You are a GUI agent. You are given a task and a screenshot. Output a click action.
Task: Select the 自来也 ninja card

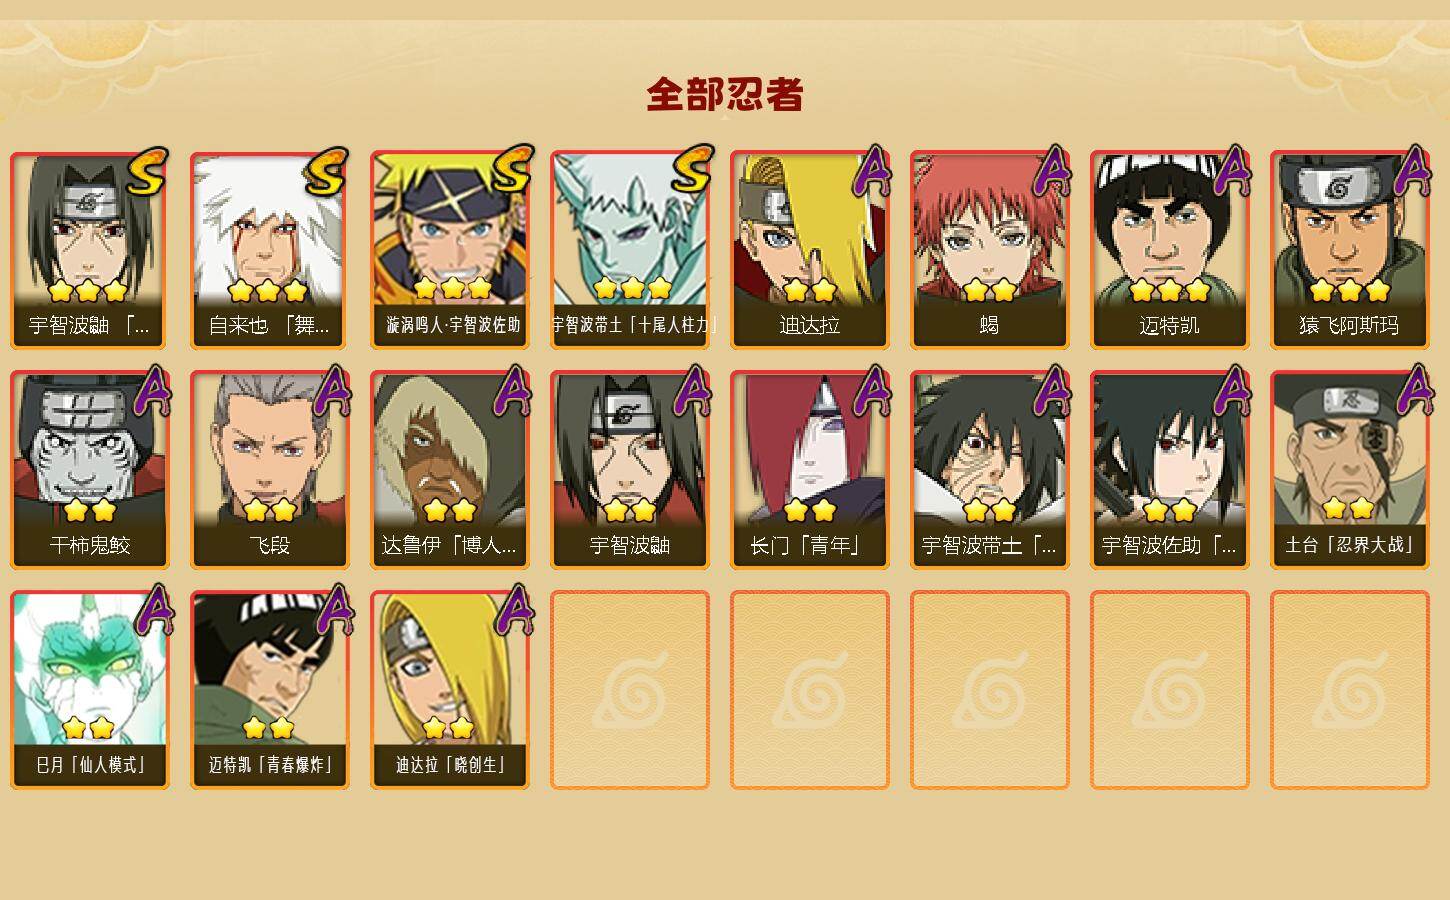(270, 250)
